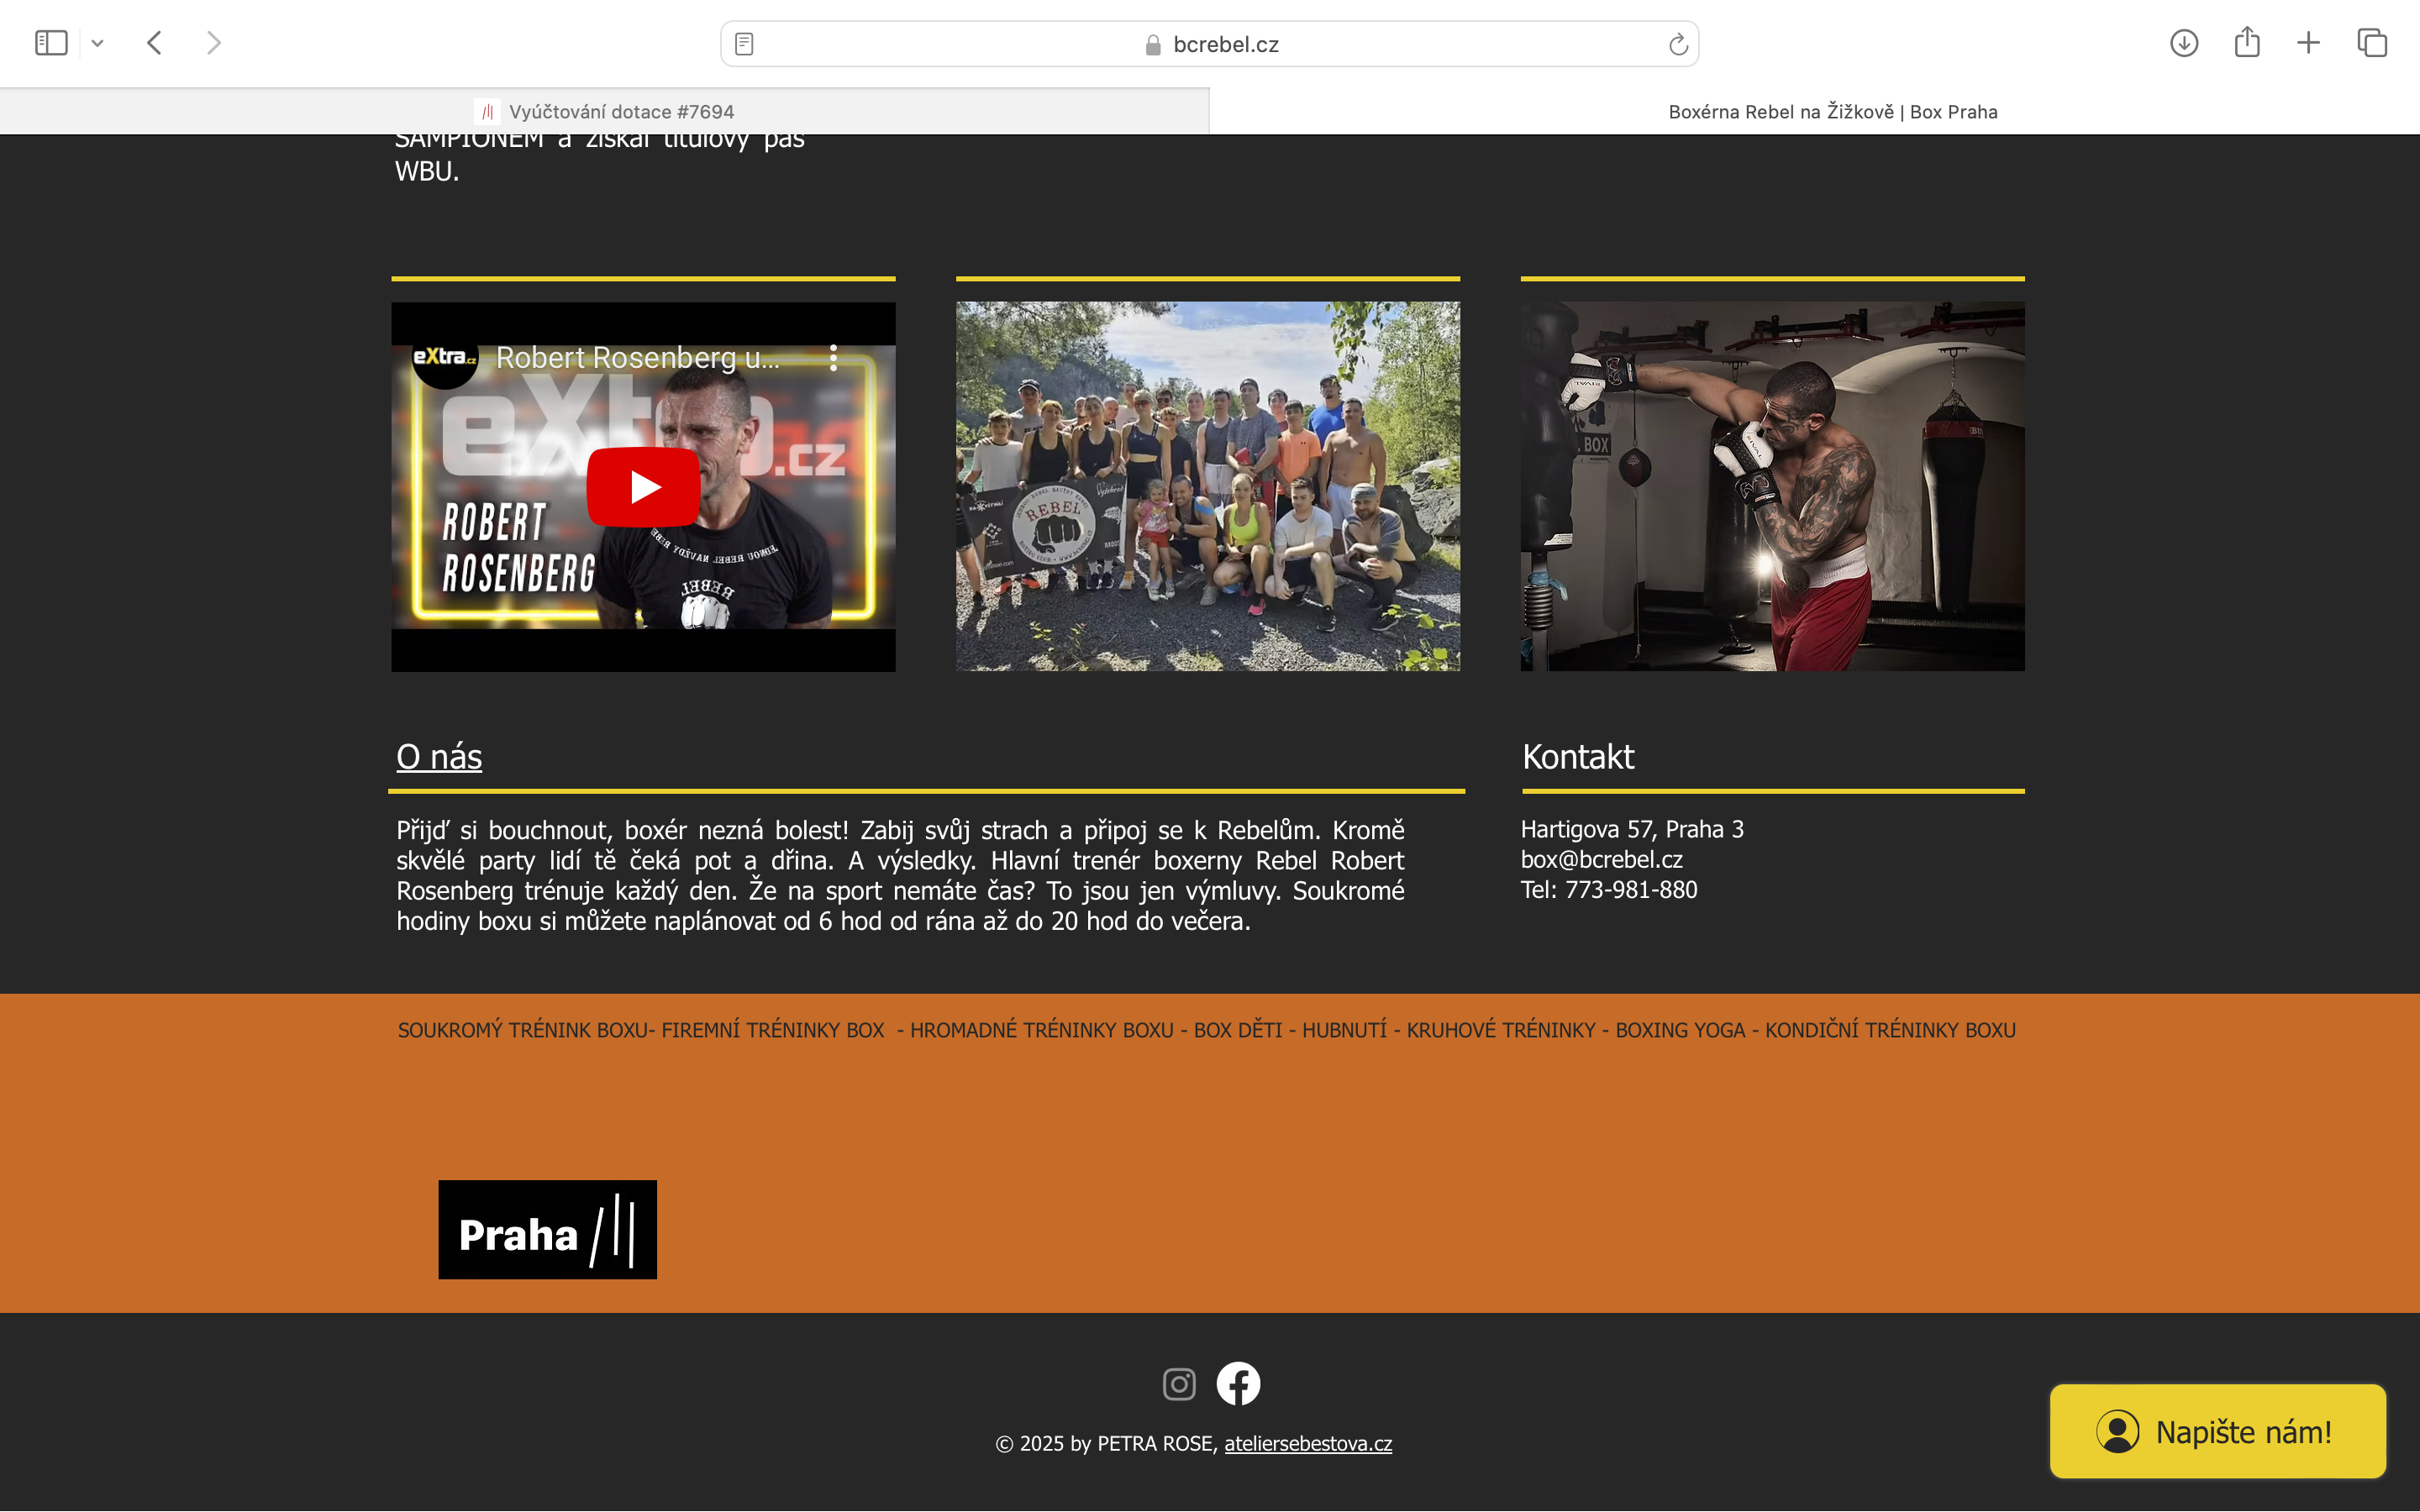2420x1512 pixels.
Task: Toggle the Safari sidebar icon
Action: click(51, 43)
